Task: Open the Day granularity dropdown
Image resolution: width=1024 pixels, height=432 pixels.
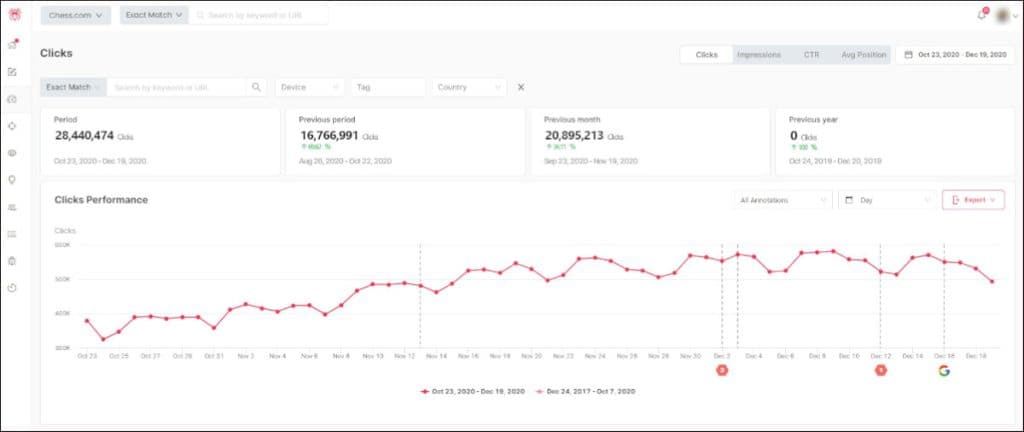Action: (x=888, y=200)
